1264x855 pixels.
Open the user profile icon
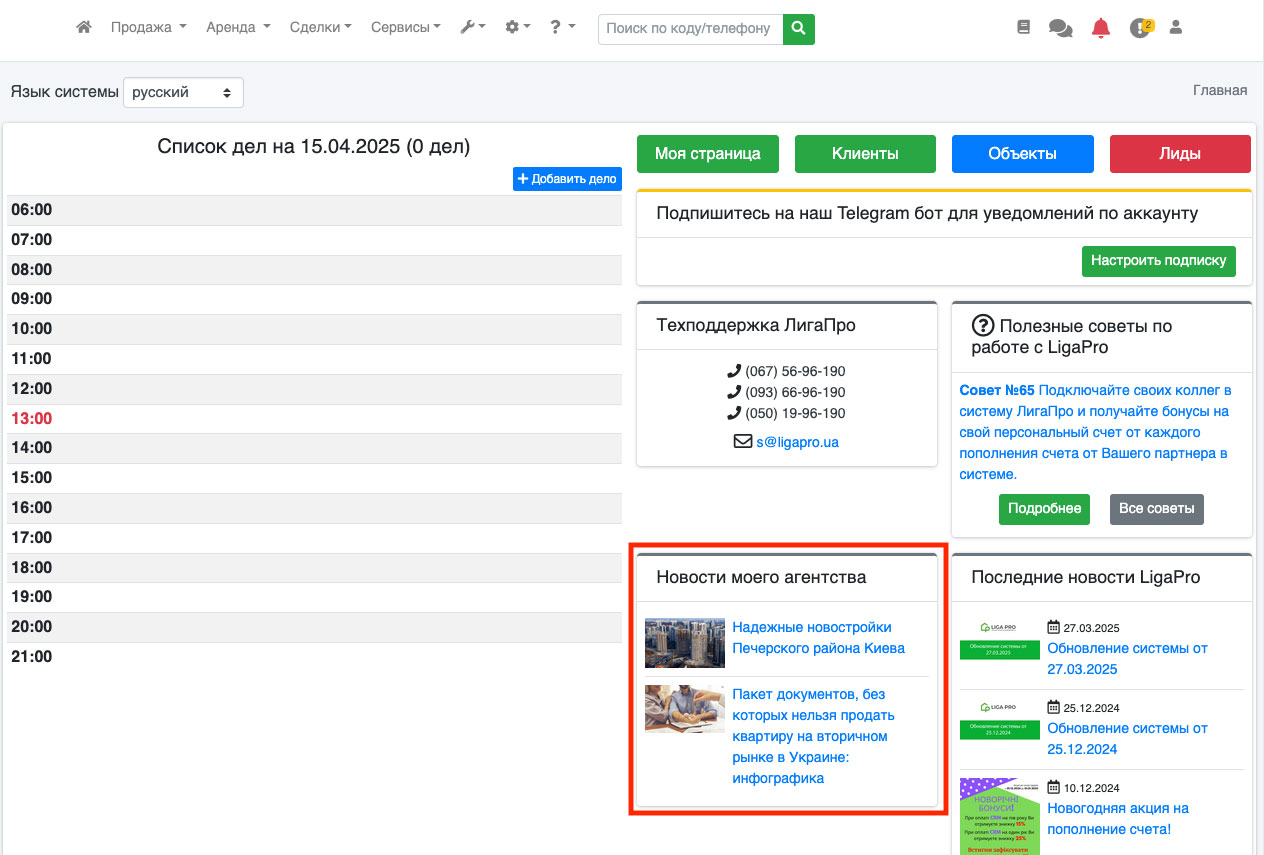(x=1176, y=28)
